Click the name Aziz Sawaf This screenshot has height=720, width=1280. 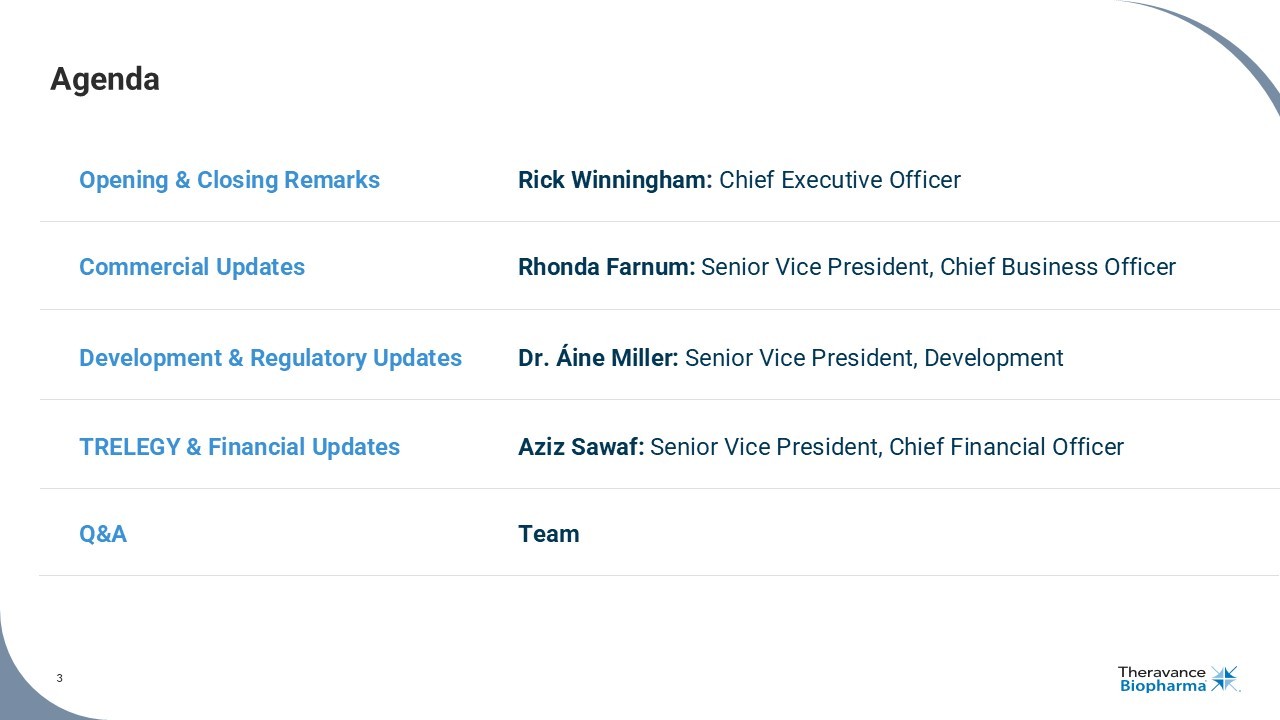click(580, 447)
